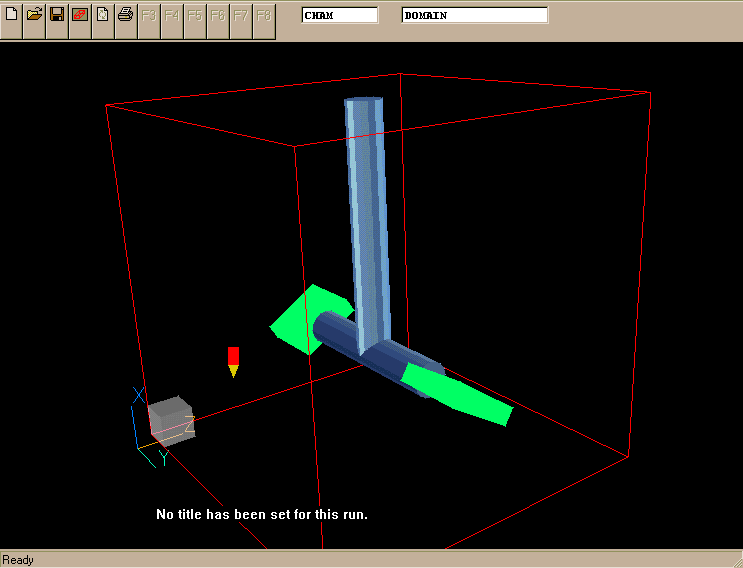Screen dimensions: 743x568
Task: Print using the printer icon
Action: (x=125, y=15)
